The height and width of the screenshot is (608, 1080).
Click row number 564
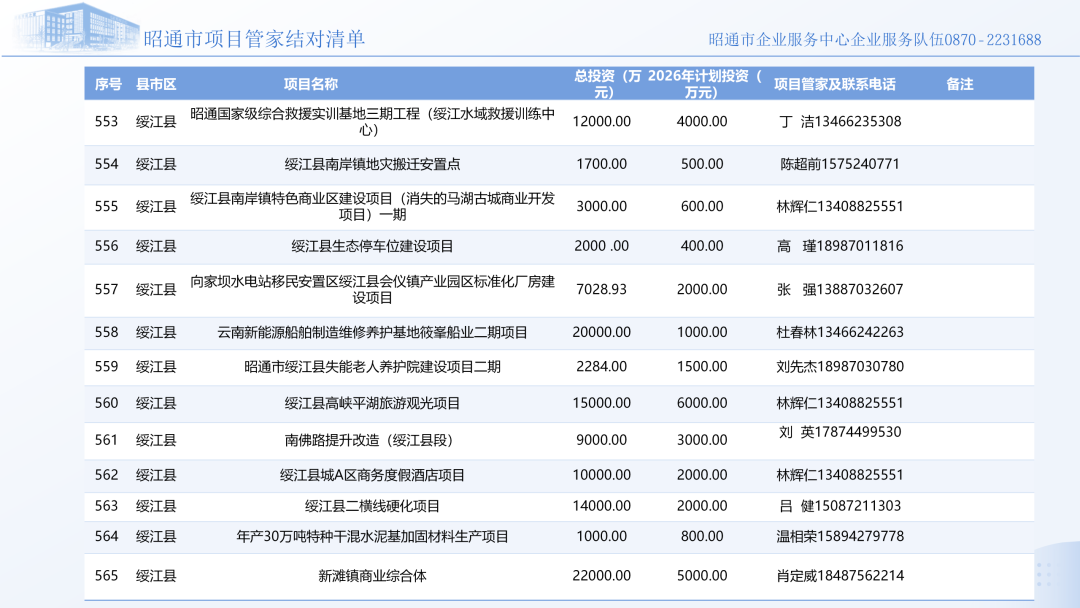[107, 536]
